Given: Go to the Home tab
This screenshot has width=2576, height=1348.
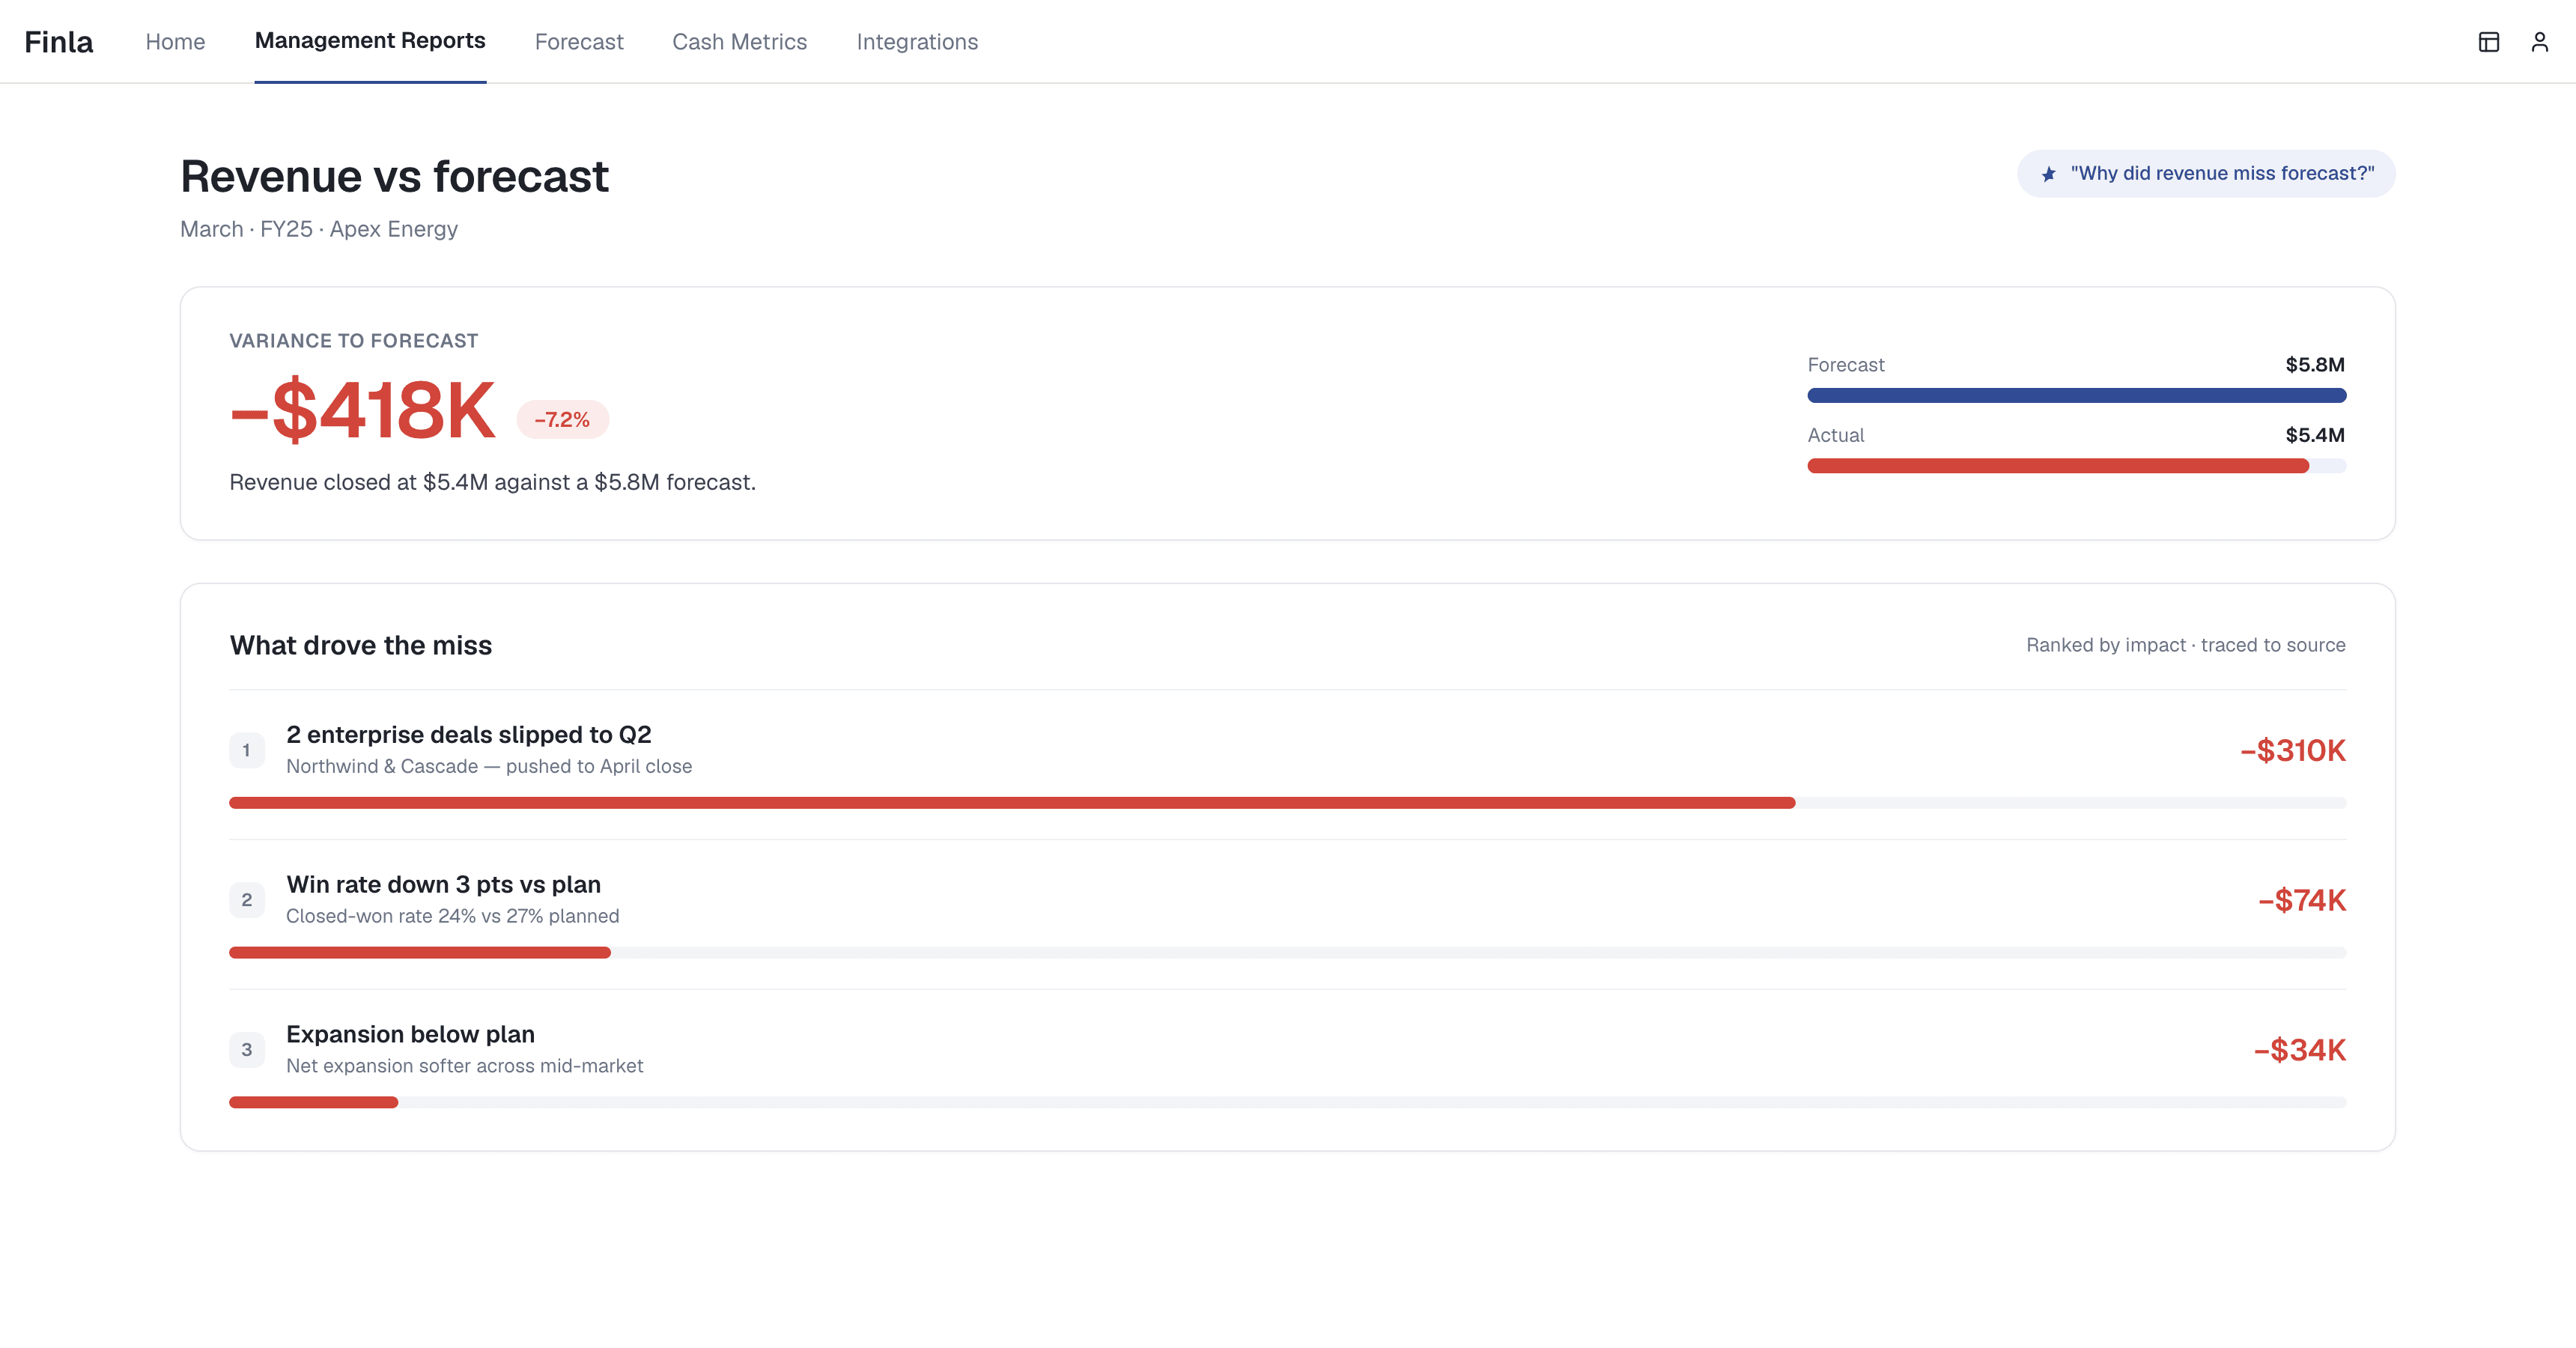Looking at the screenshot, I should coord(175,42).
